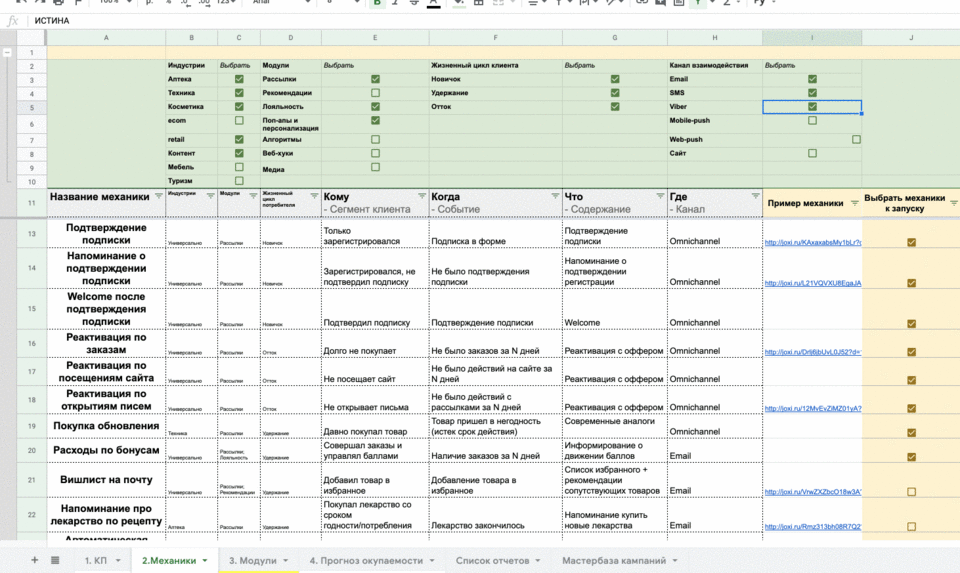Open filter on Жизненный цикл потребителя column
This screenshot has width=960, height=573.
pos(314,196)
